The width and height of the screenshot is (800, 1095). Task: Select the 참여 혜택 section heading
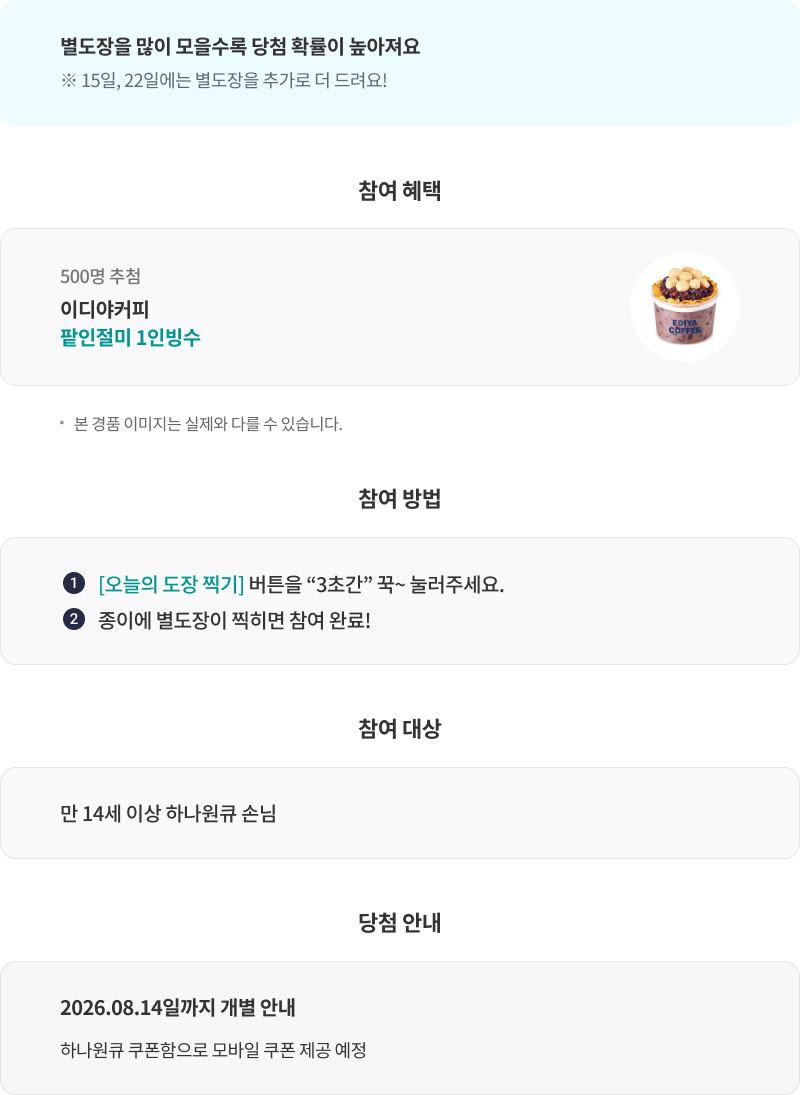point(399,190)
